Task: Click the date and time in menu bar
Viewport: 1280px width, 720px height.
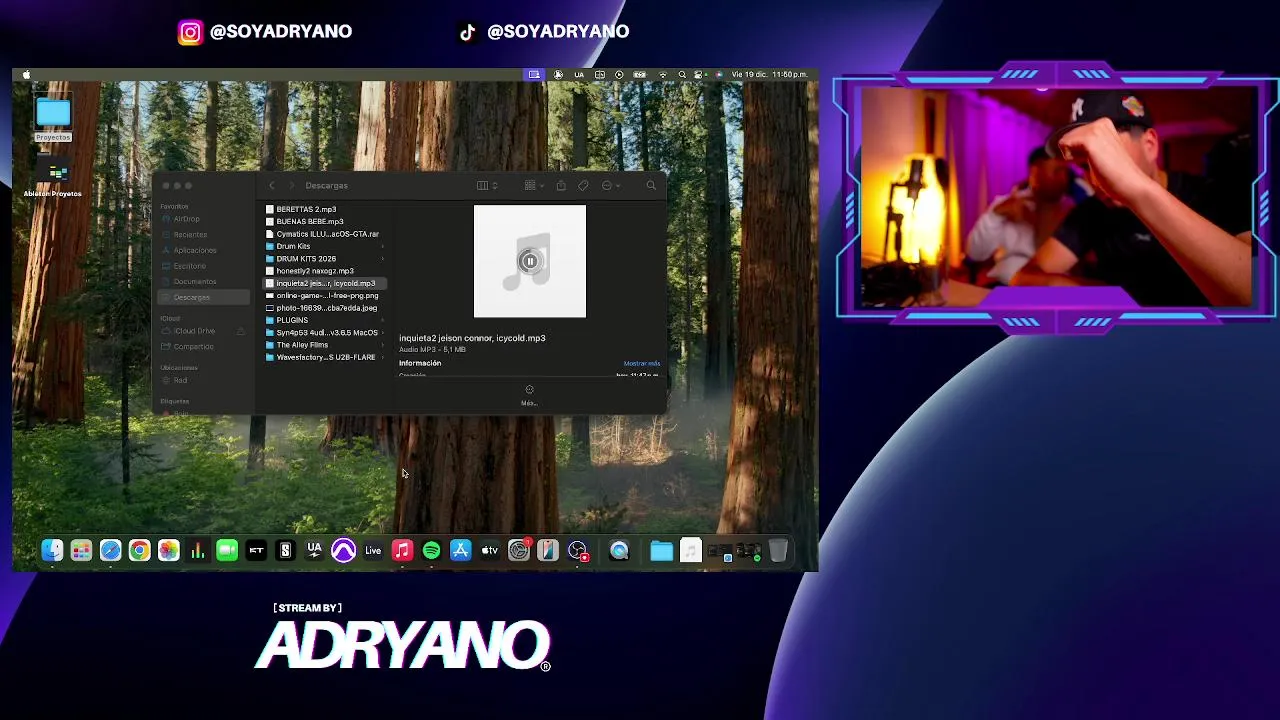Action: tap(769, 75)
